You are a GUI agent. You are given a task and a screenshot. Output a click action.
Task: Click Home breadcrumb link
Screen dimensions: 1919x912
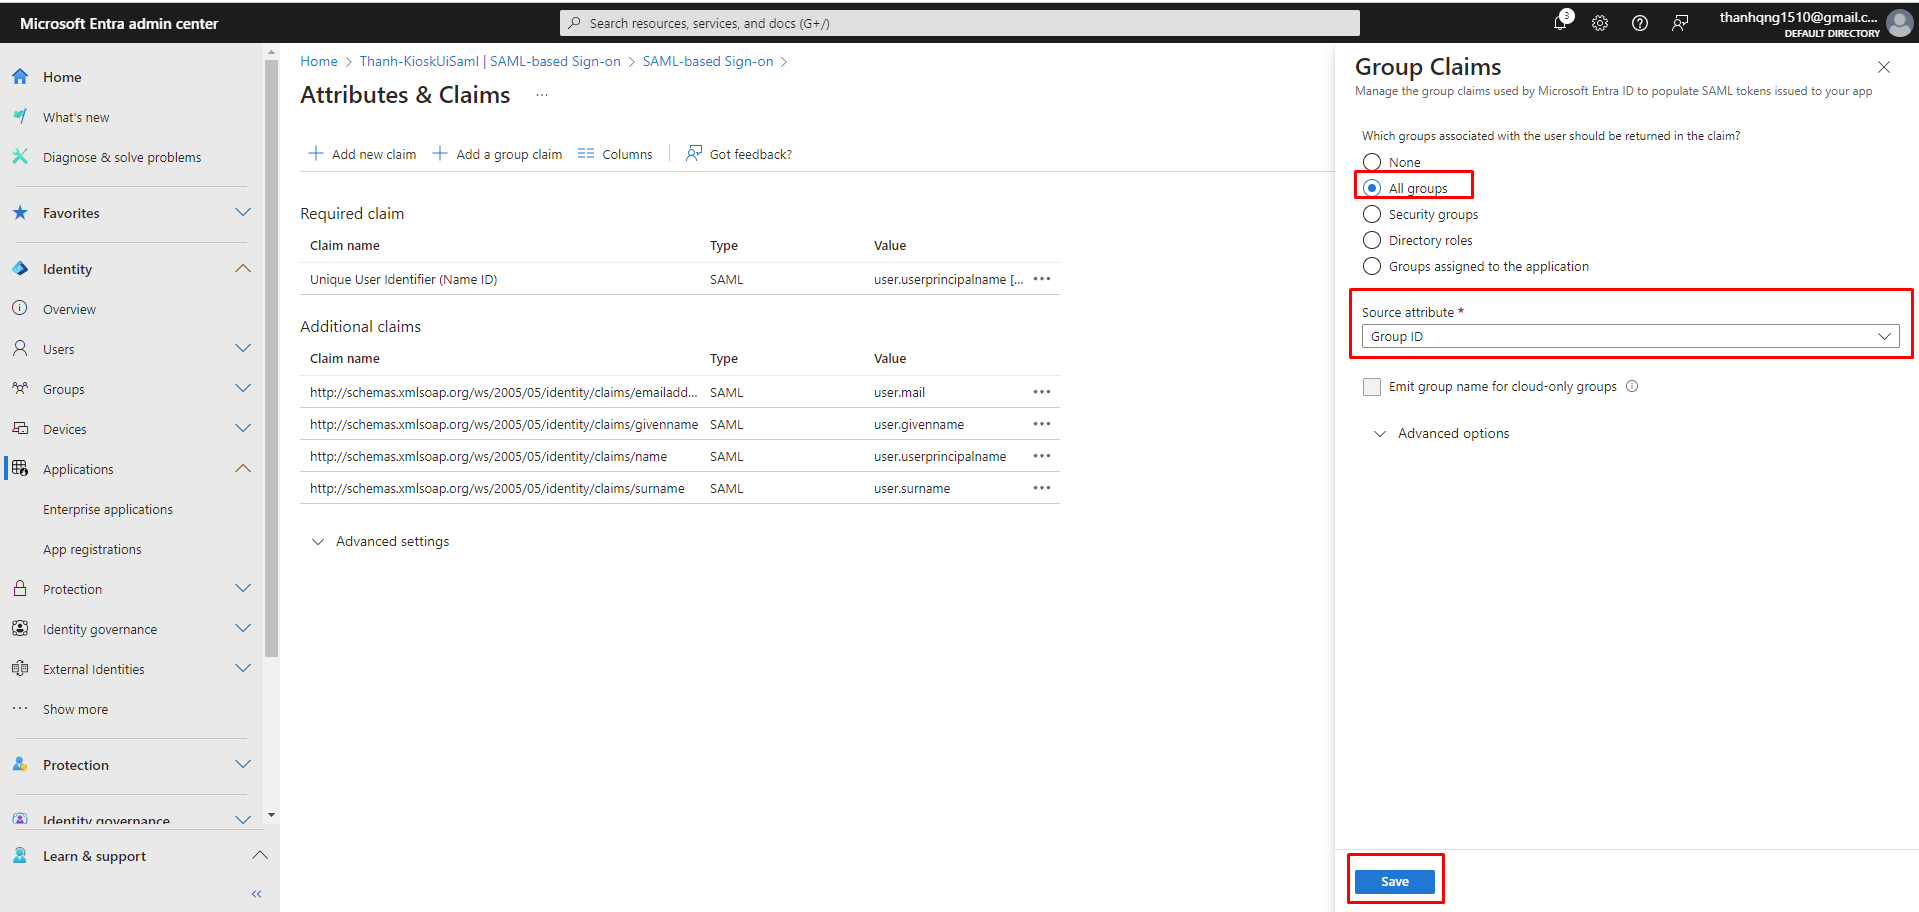pyautogui.click(x=319, y=61)
